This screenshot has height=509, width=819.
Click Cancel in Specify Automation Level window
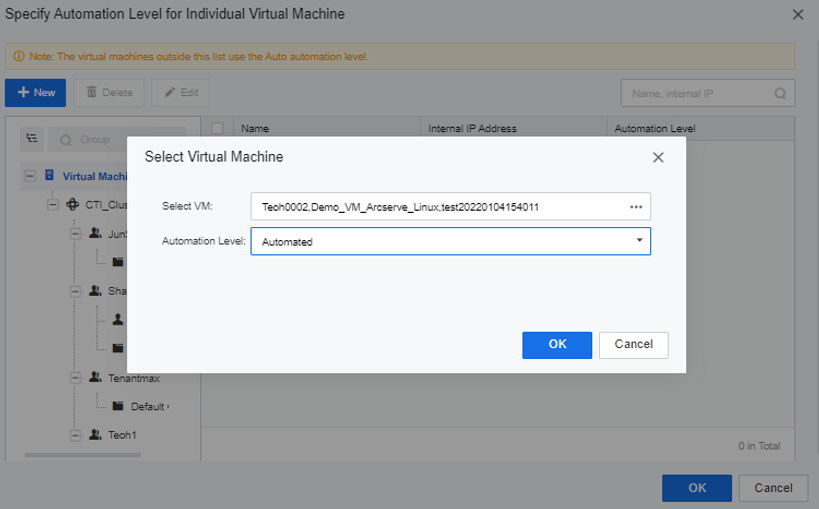(x=773, y=488)
